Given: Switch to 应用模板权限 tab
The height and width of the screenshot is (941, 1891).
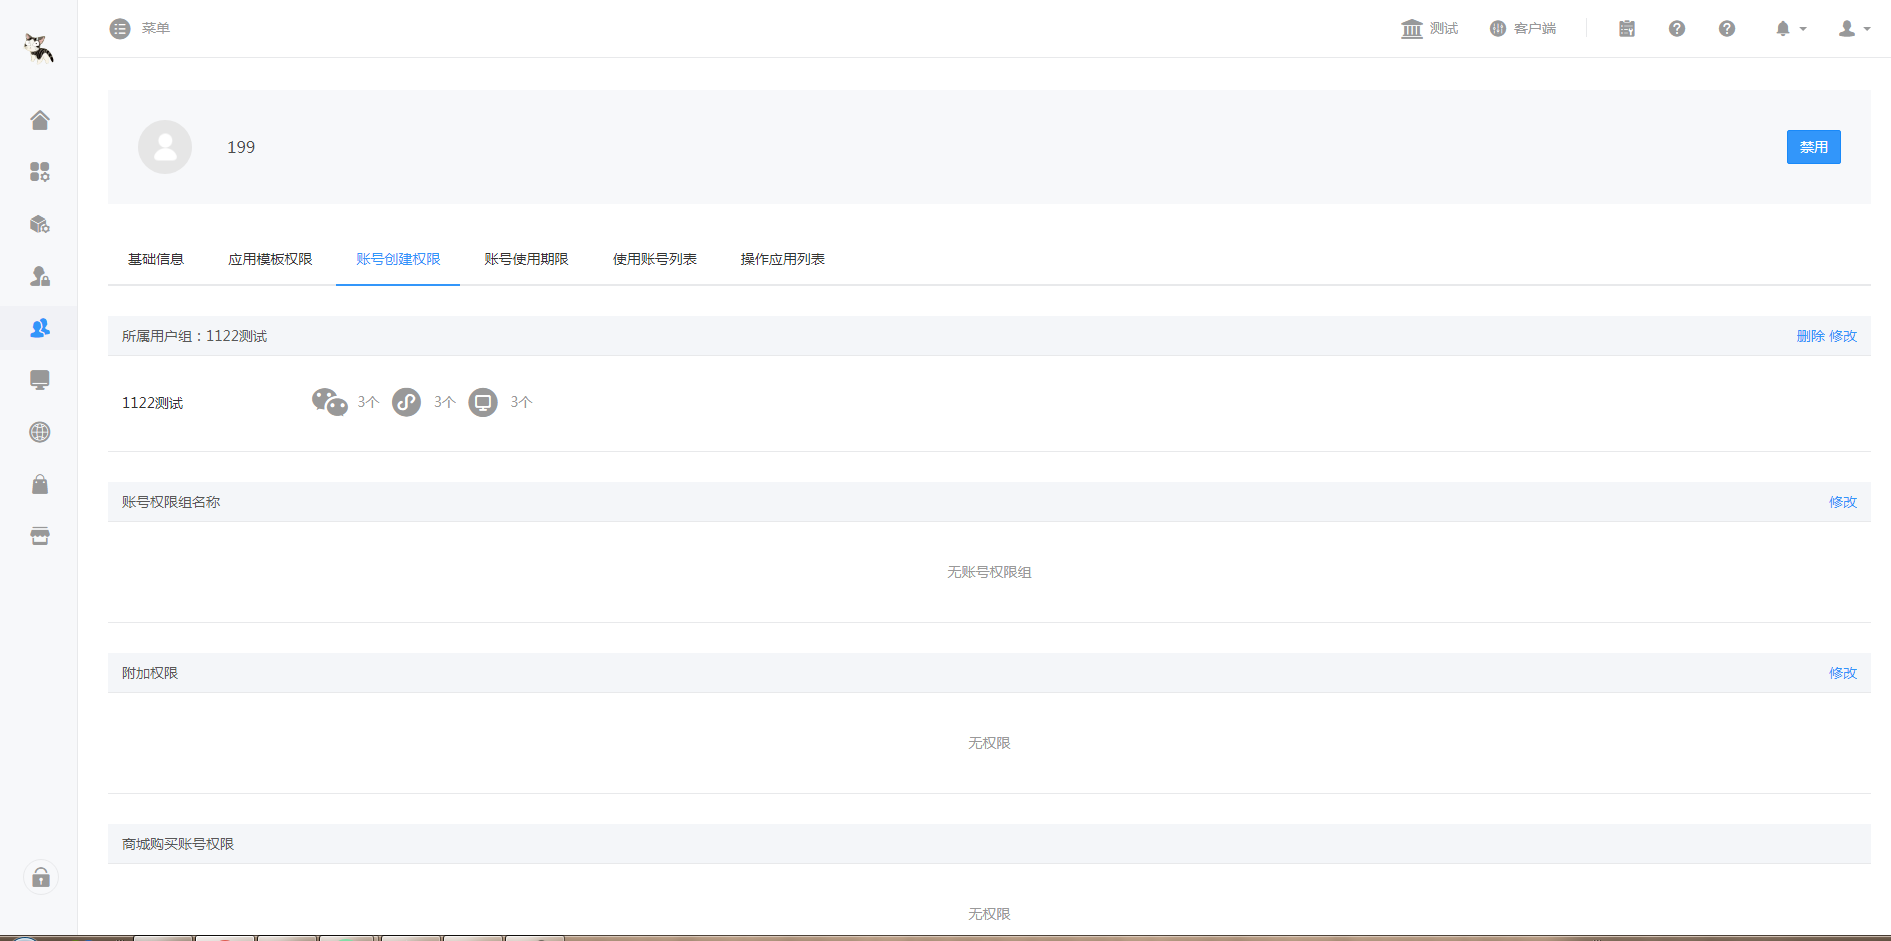Looking at the screenshot, I should click(270, 259).
